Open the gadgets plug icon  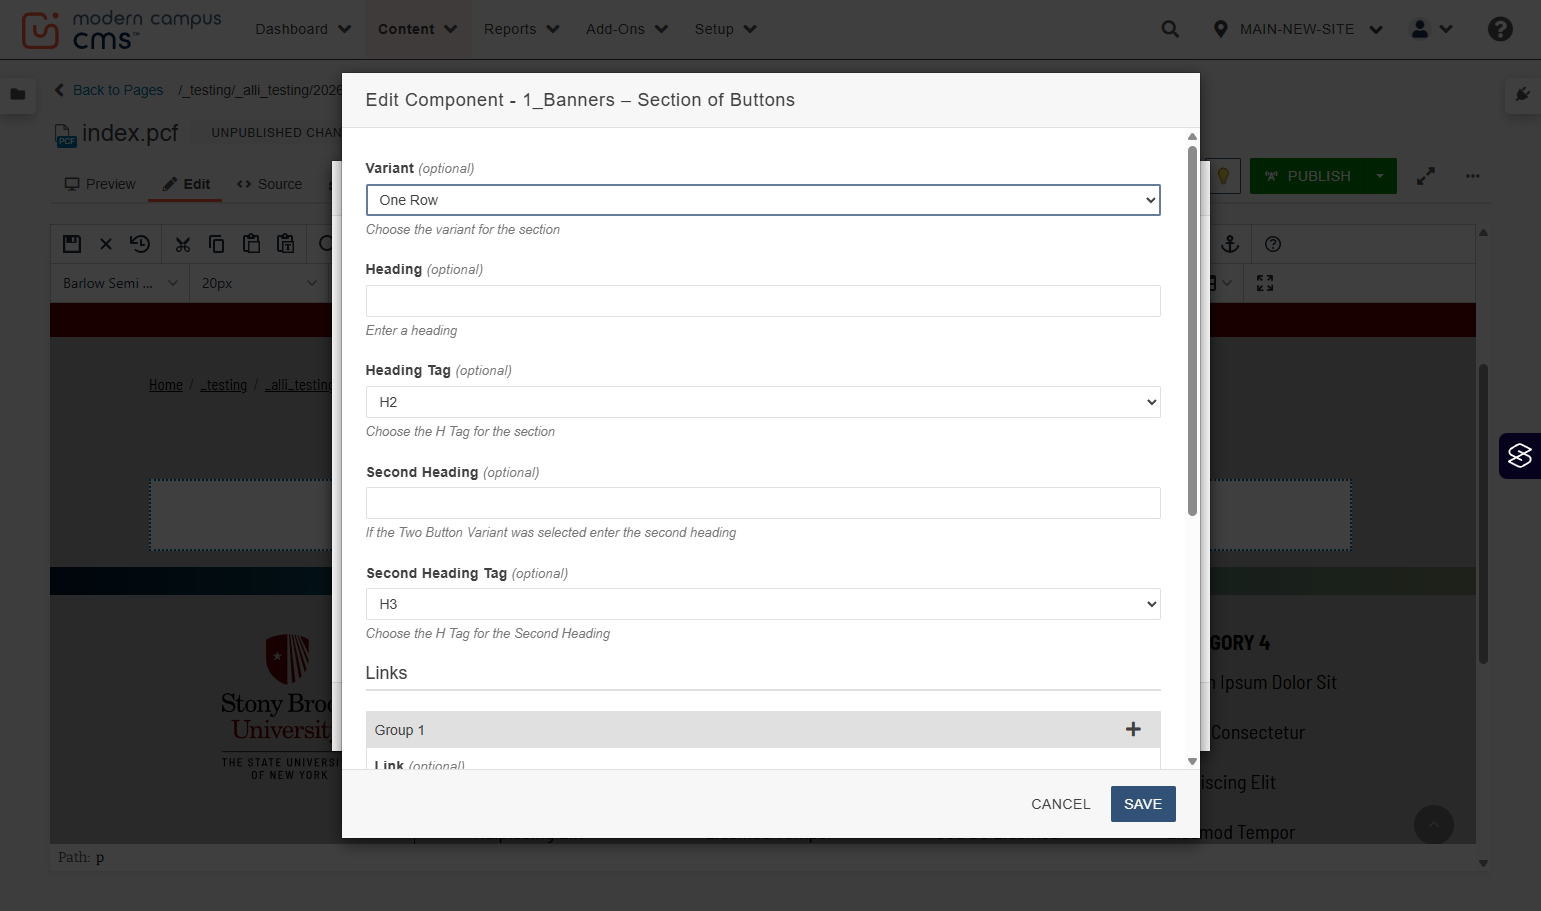(x=1522, y=94)
